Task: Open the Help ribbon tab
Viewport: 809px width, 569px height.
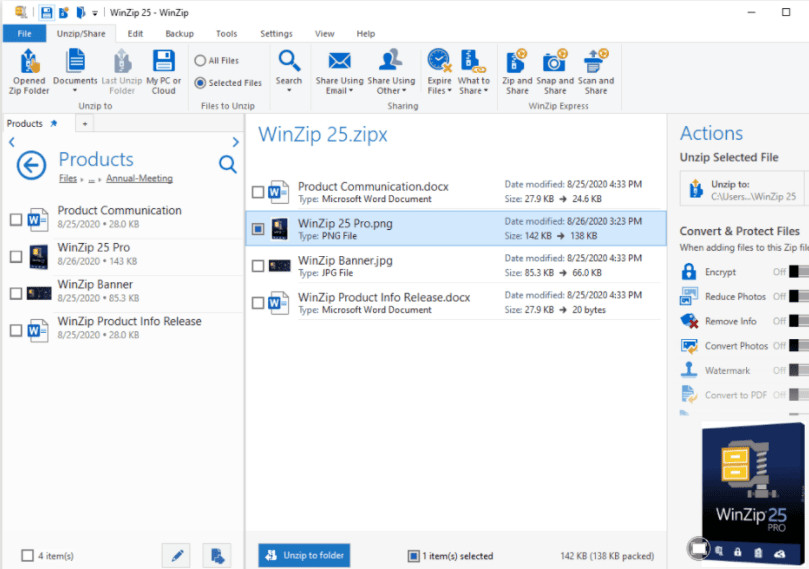Action: pos(366,34)
